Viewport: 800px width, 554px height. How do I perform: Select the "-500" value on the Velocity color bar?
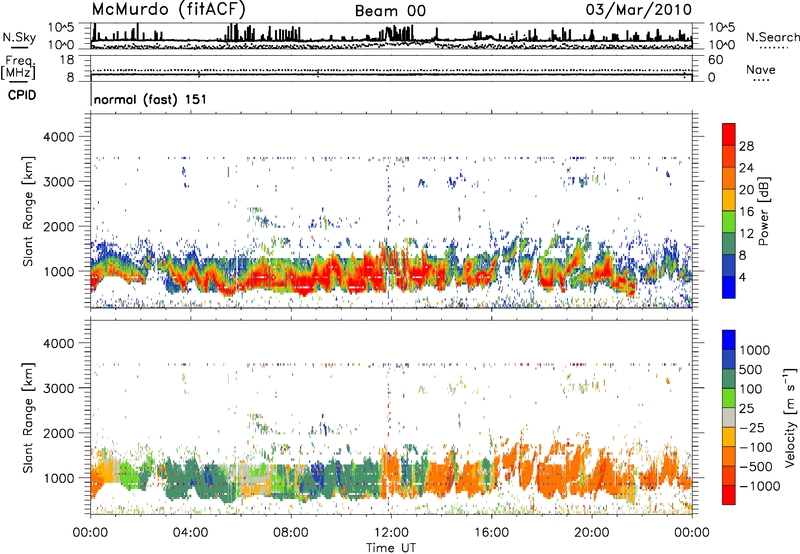[x=755, y=467]
